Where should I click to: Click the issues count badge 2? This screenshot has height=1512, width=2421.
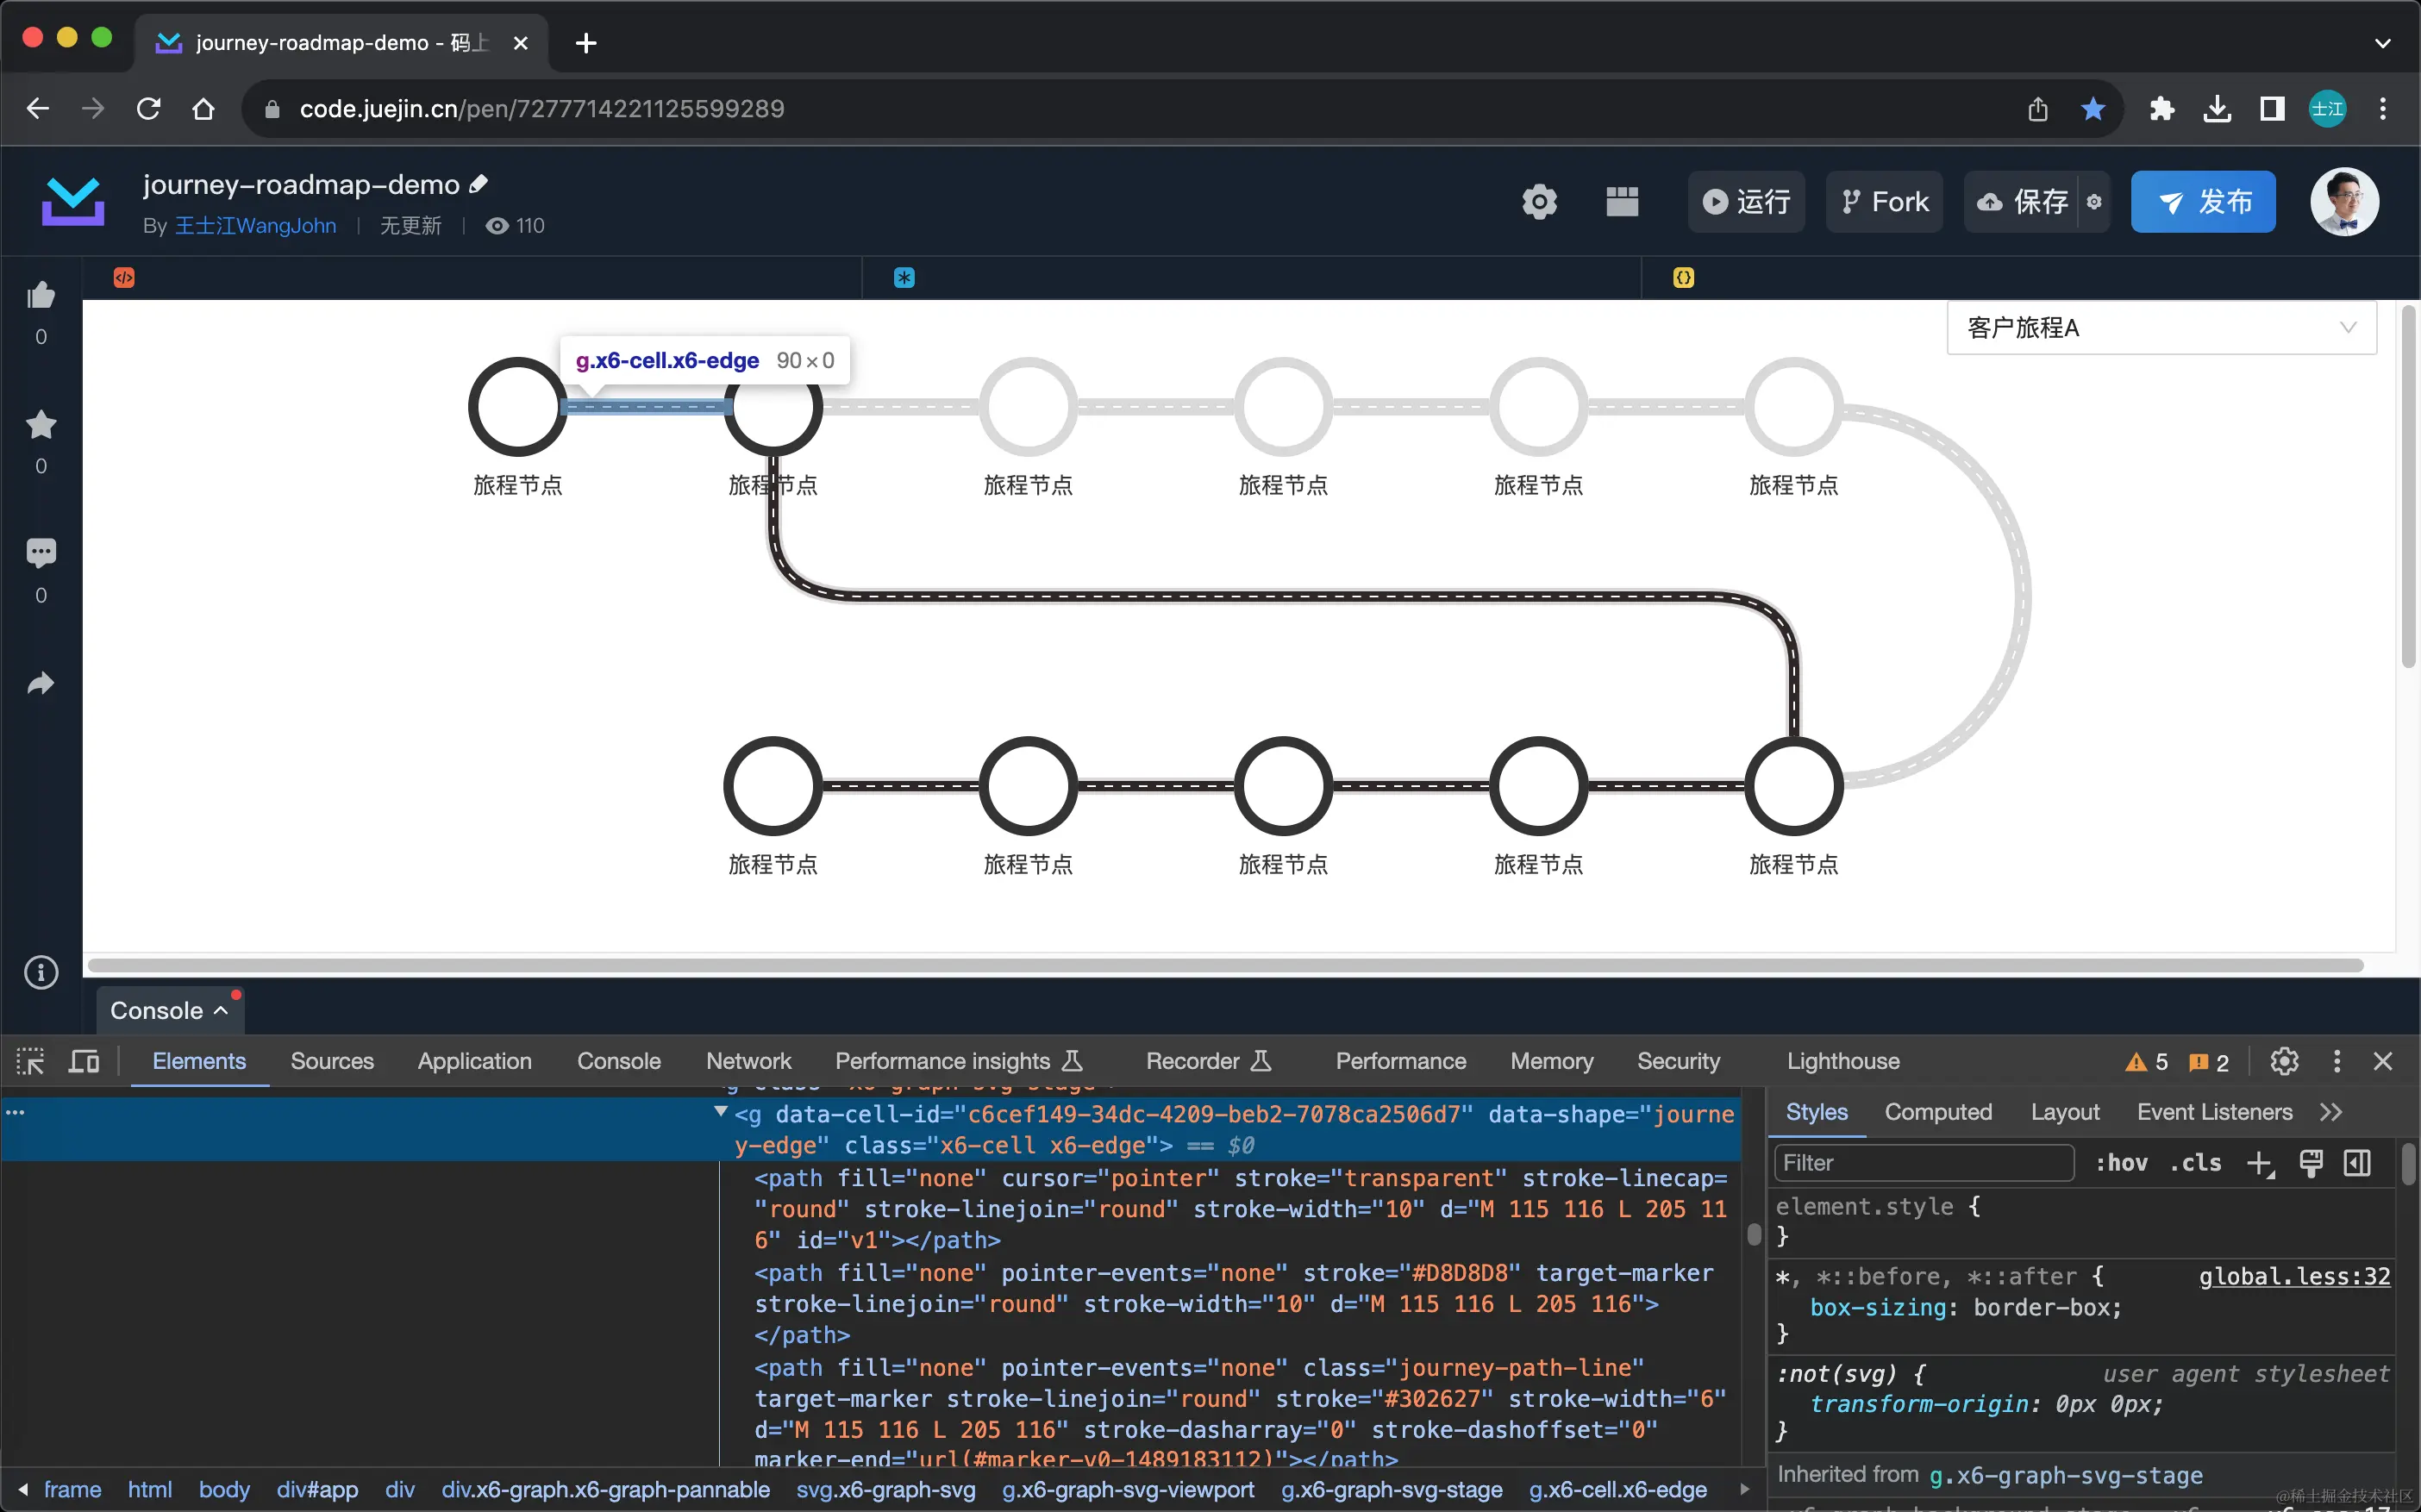[x=2209, y=1062]
